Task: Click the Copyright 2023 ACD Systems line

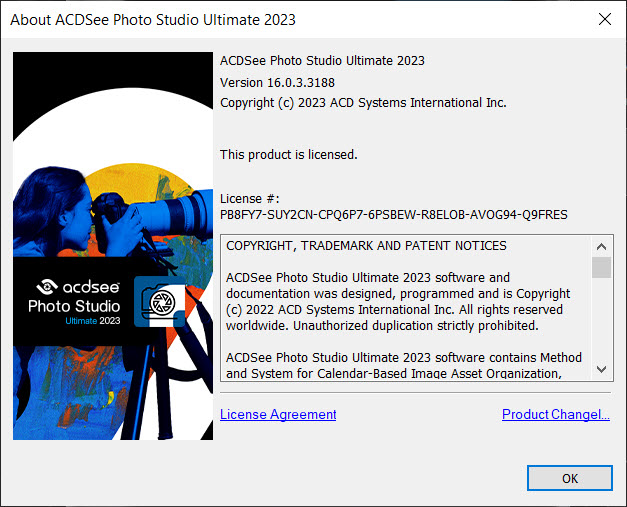Action: click(x=363, y=103)
